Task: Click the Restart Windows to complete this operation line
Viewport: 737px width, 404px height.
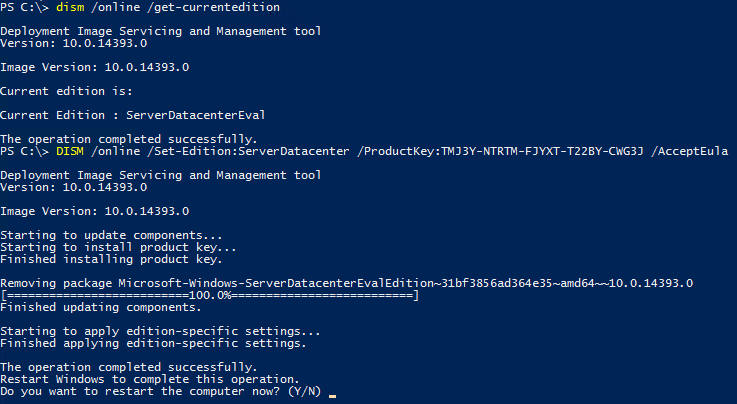Action: 150,379
